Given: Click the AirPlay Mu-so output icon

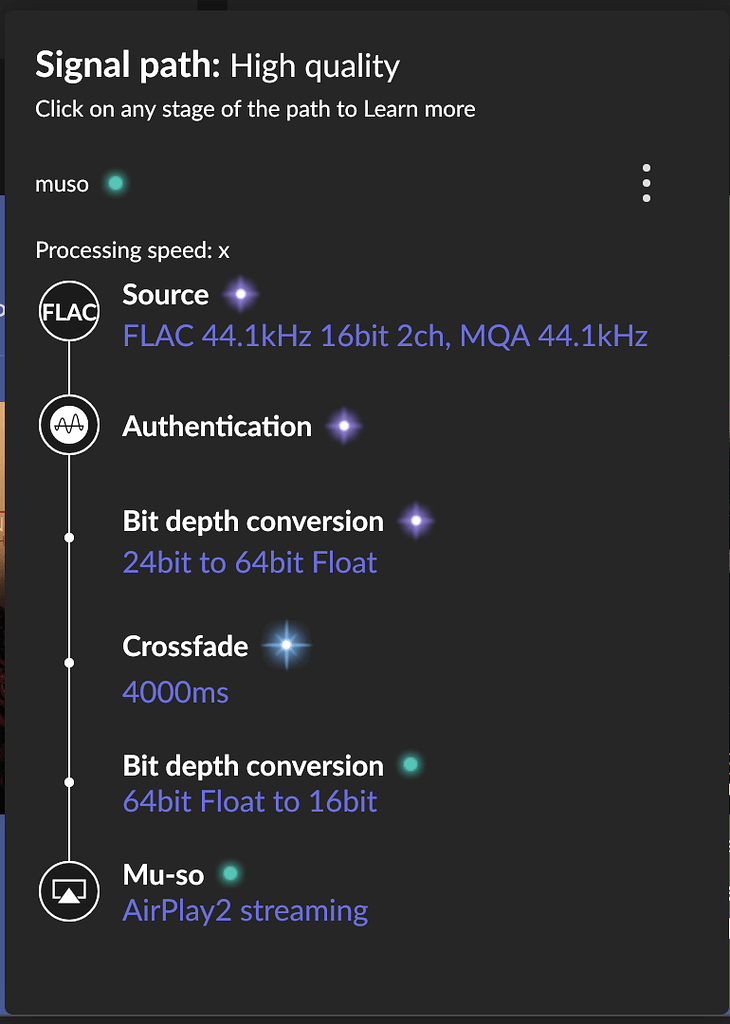Looking at the screenshot, I should click(69, 891).
